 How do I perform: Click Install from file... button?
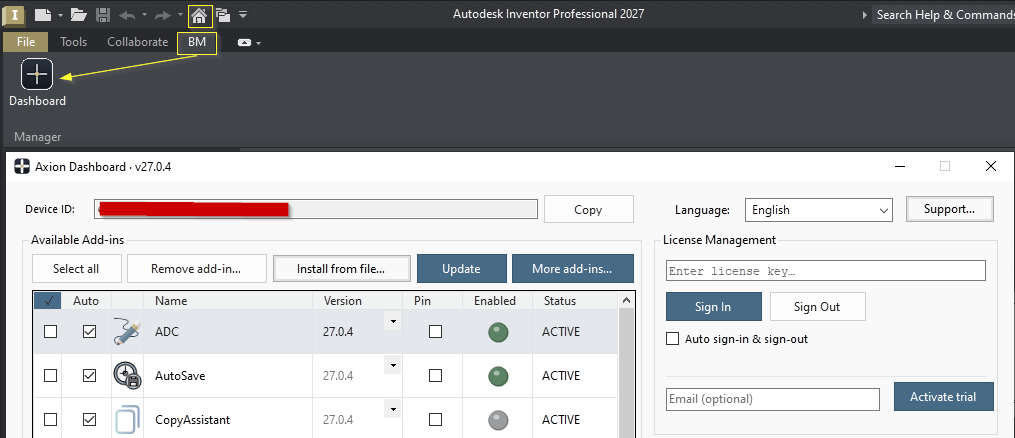[x=341, y=268]
